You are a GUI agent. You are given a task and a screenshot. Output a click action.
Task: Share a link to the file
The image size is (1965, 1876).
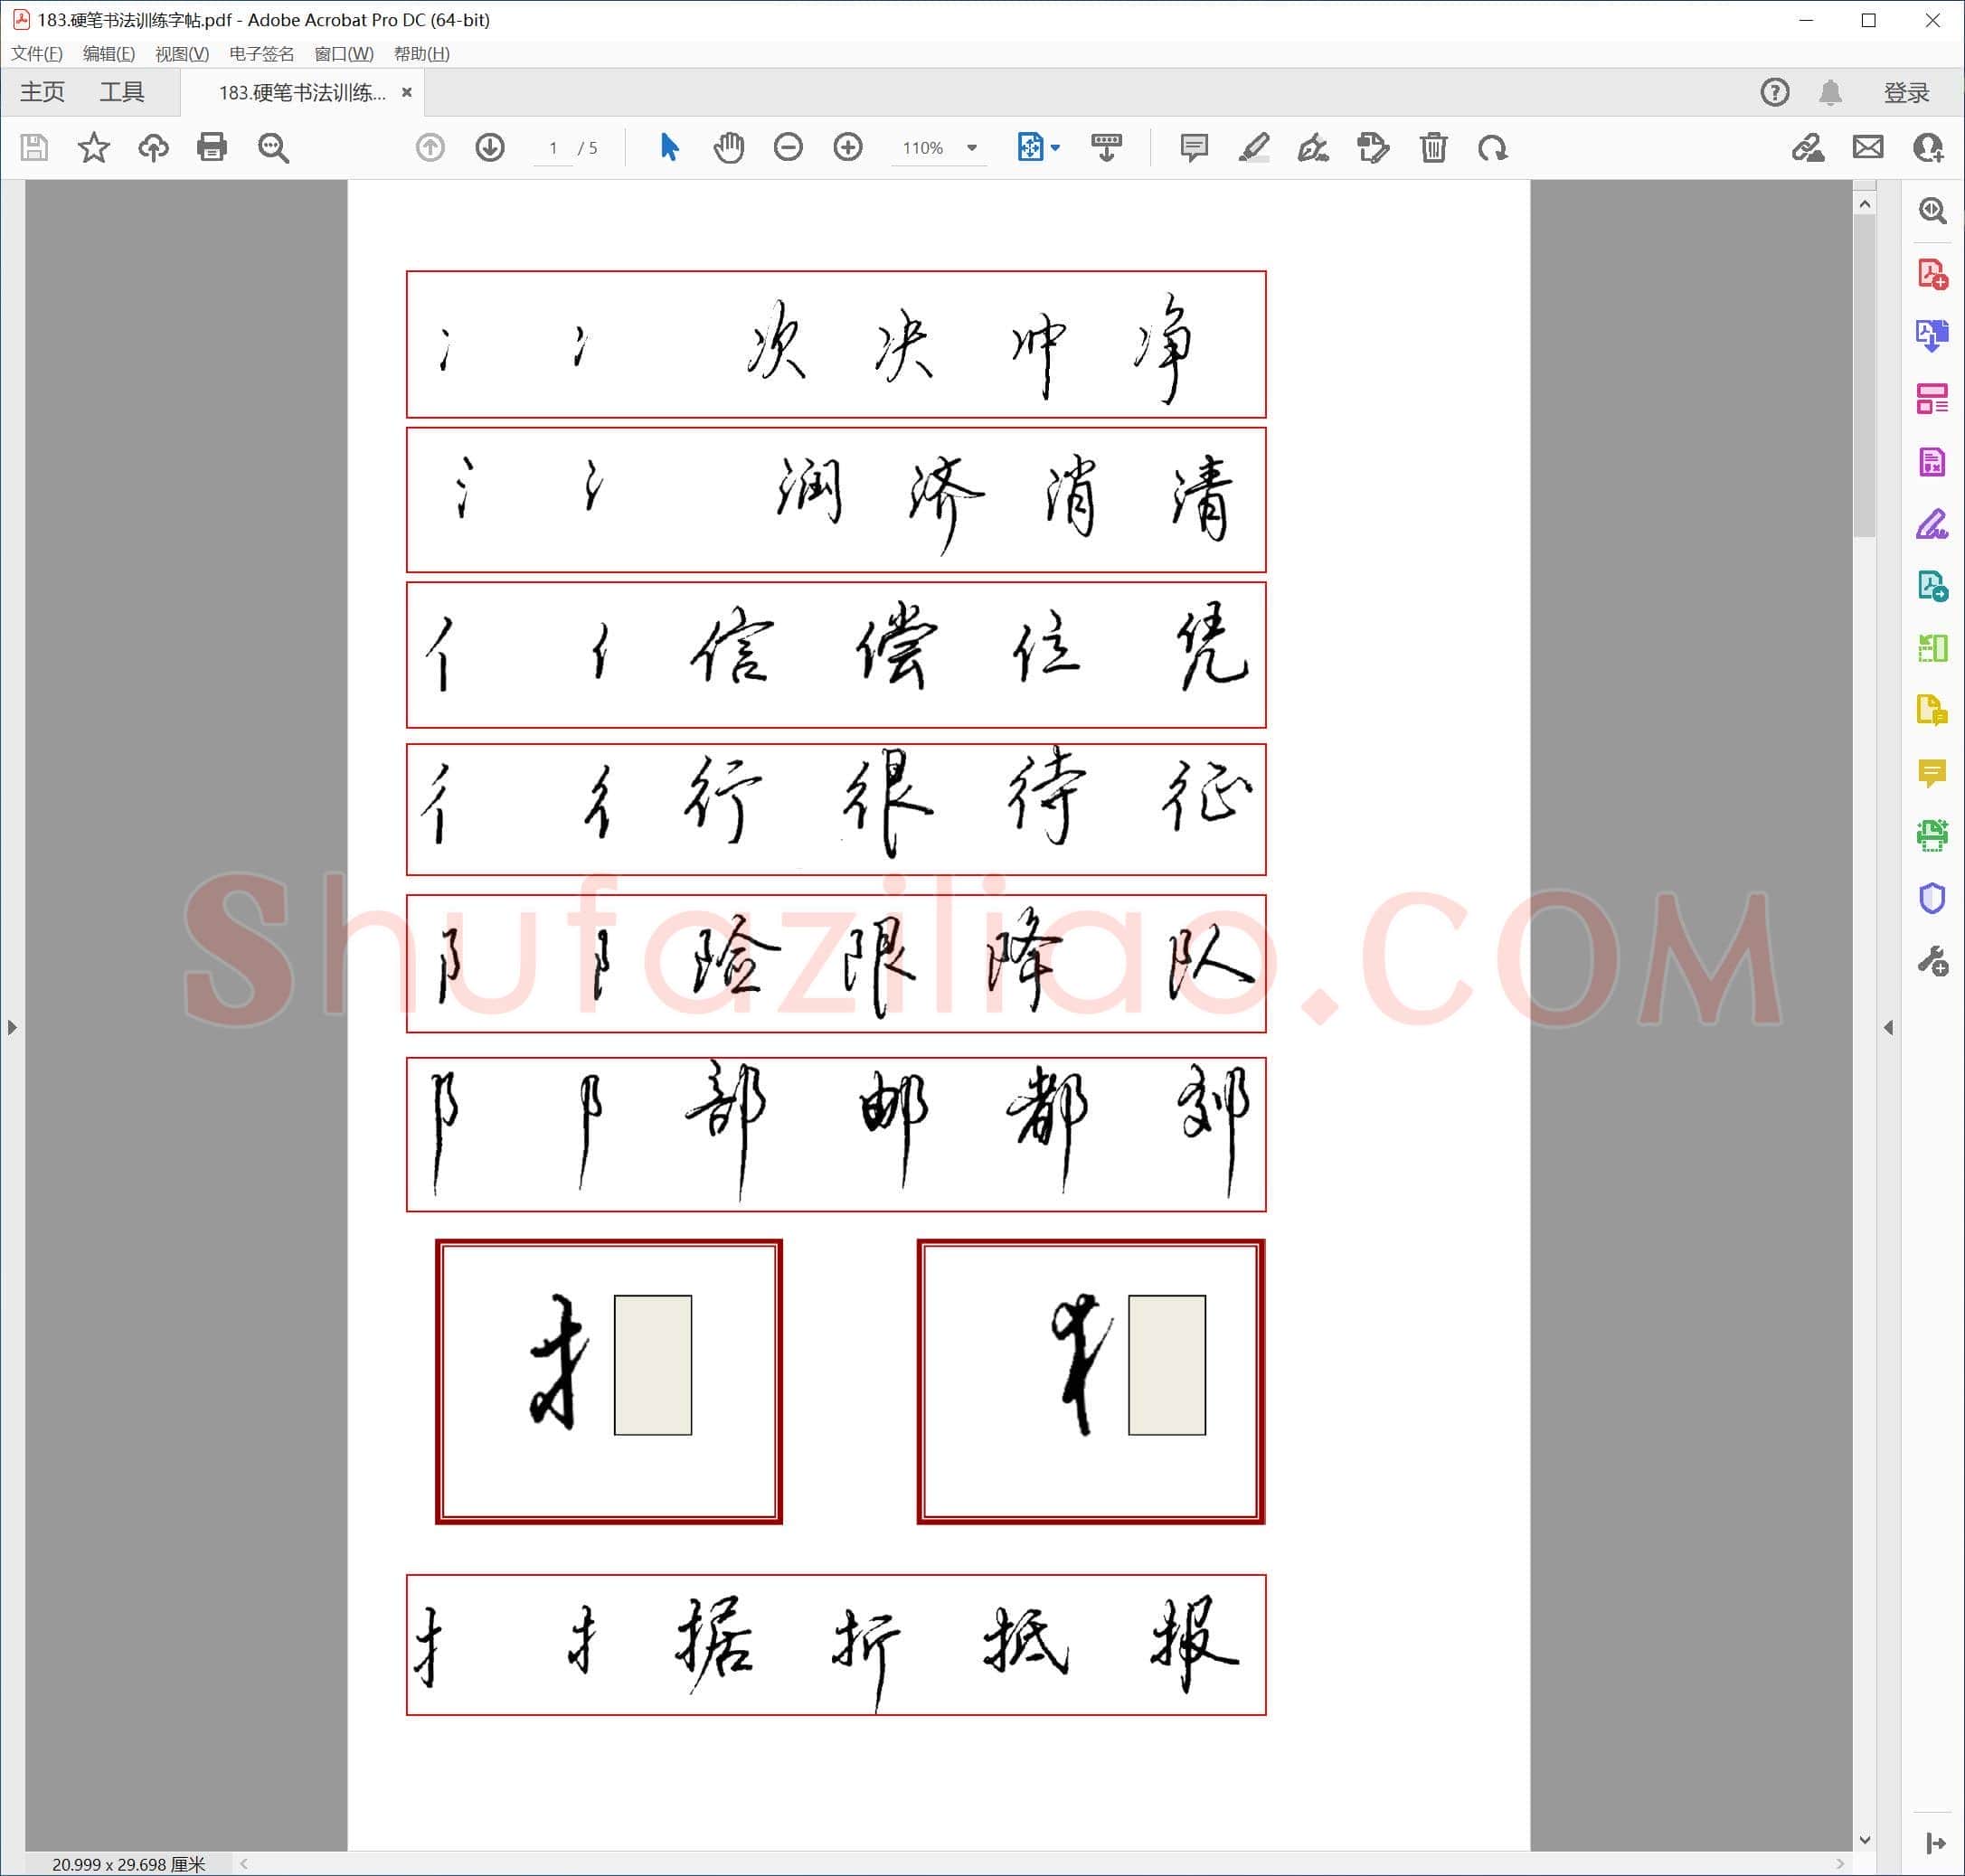pyautogui.click(x=1807, y=148)
